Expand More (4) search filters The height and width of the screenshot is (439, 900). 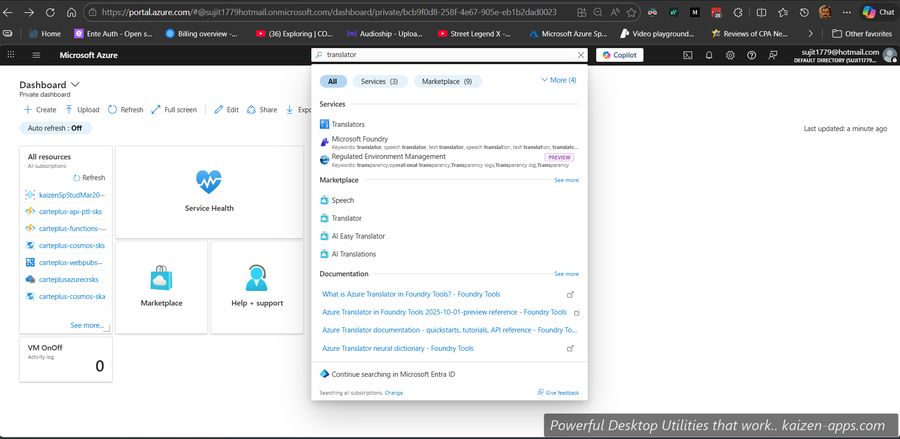558,80
